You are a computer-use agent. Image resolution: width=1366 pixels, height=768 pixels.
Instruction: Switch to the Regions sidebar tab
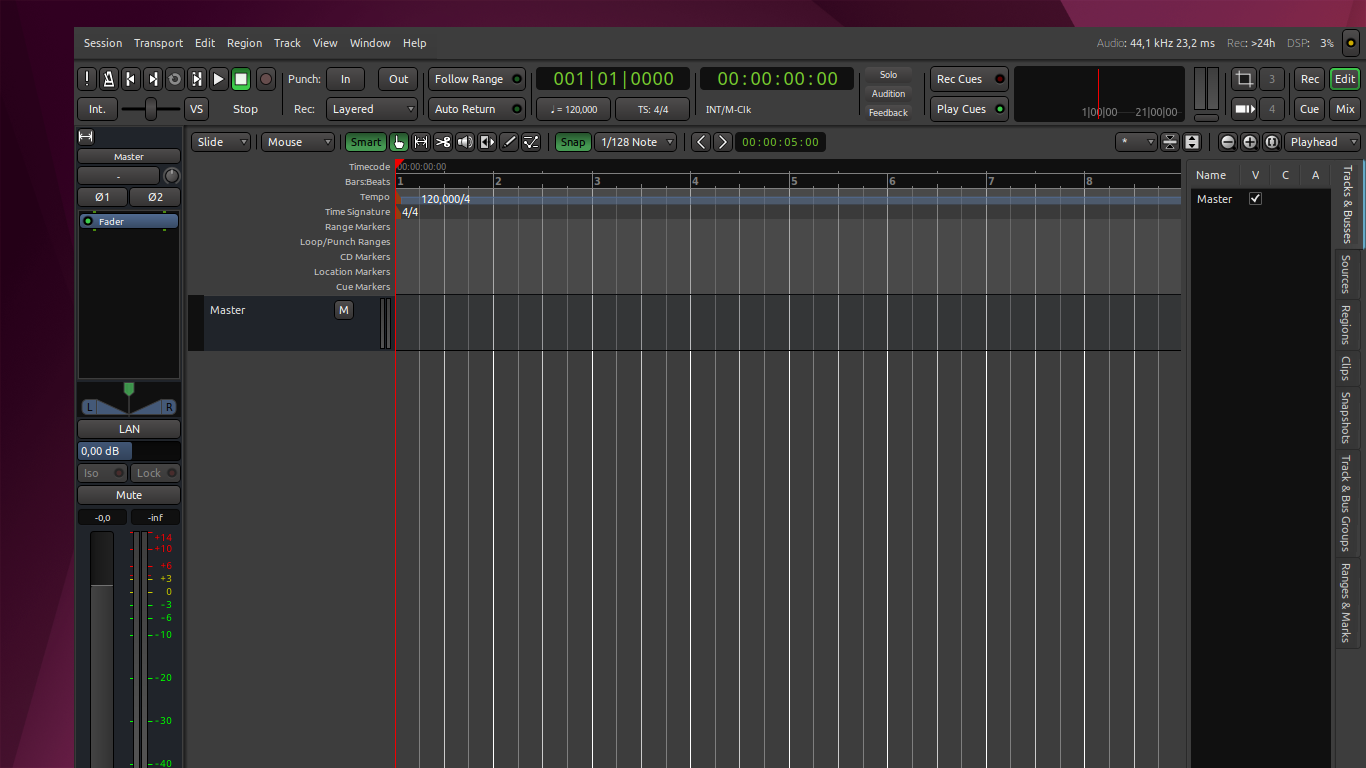point(1346,325)
